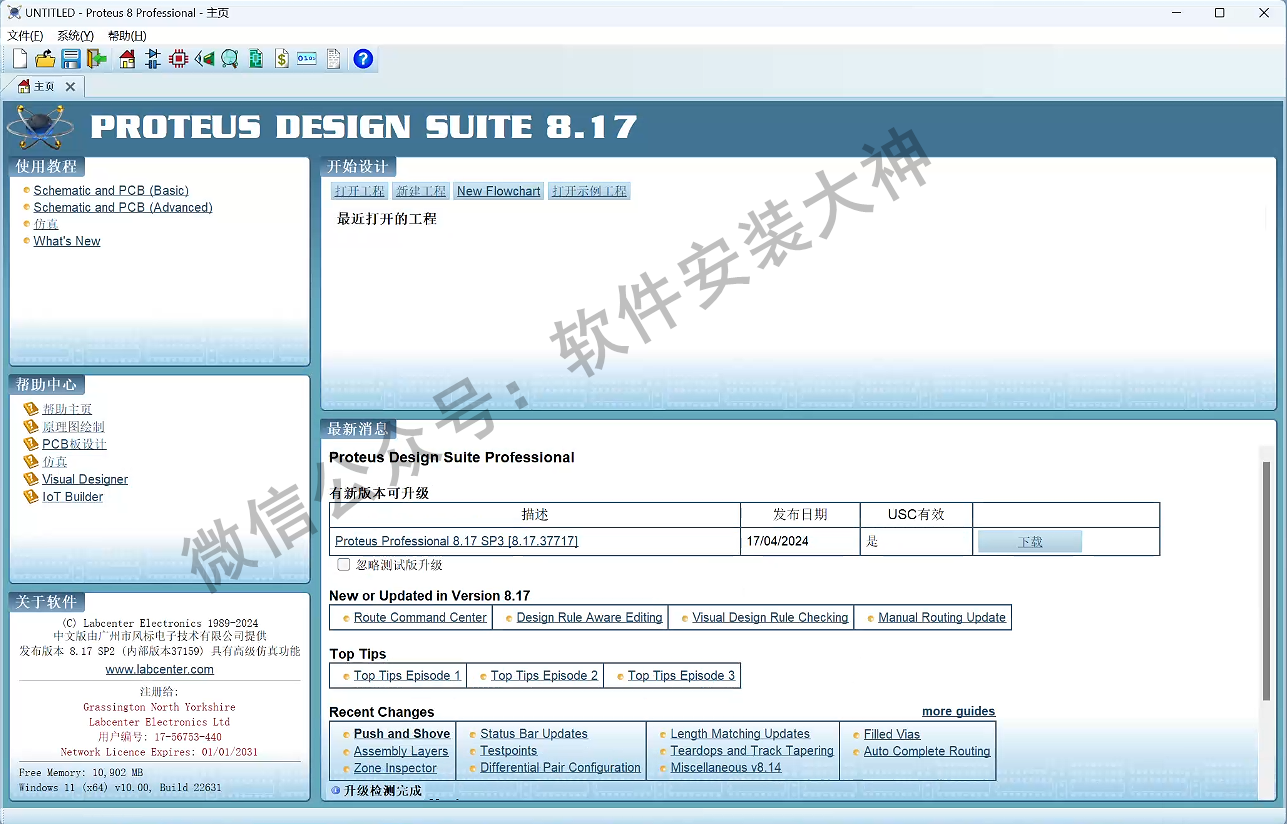
Task: Open Schematic and PCB (Advanced) tutorial
Action: click(x=123, y=207)
